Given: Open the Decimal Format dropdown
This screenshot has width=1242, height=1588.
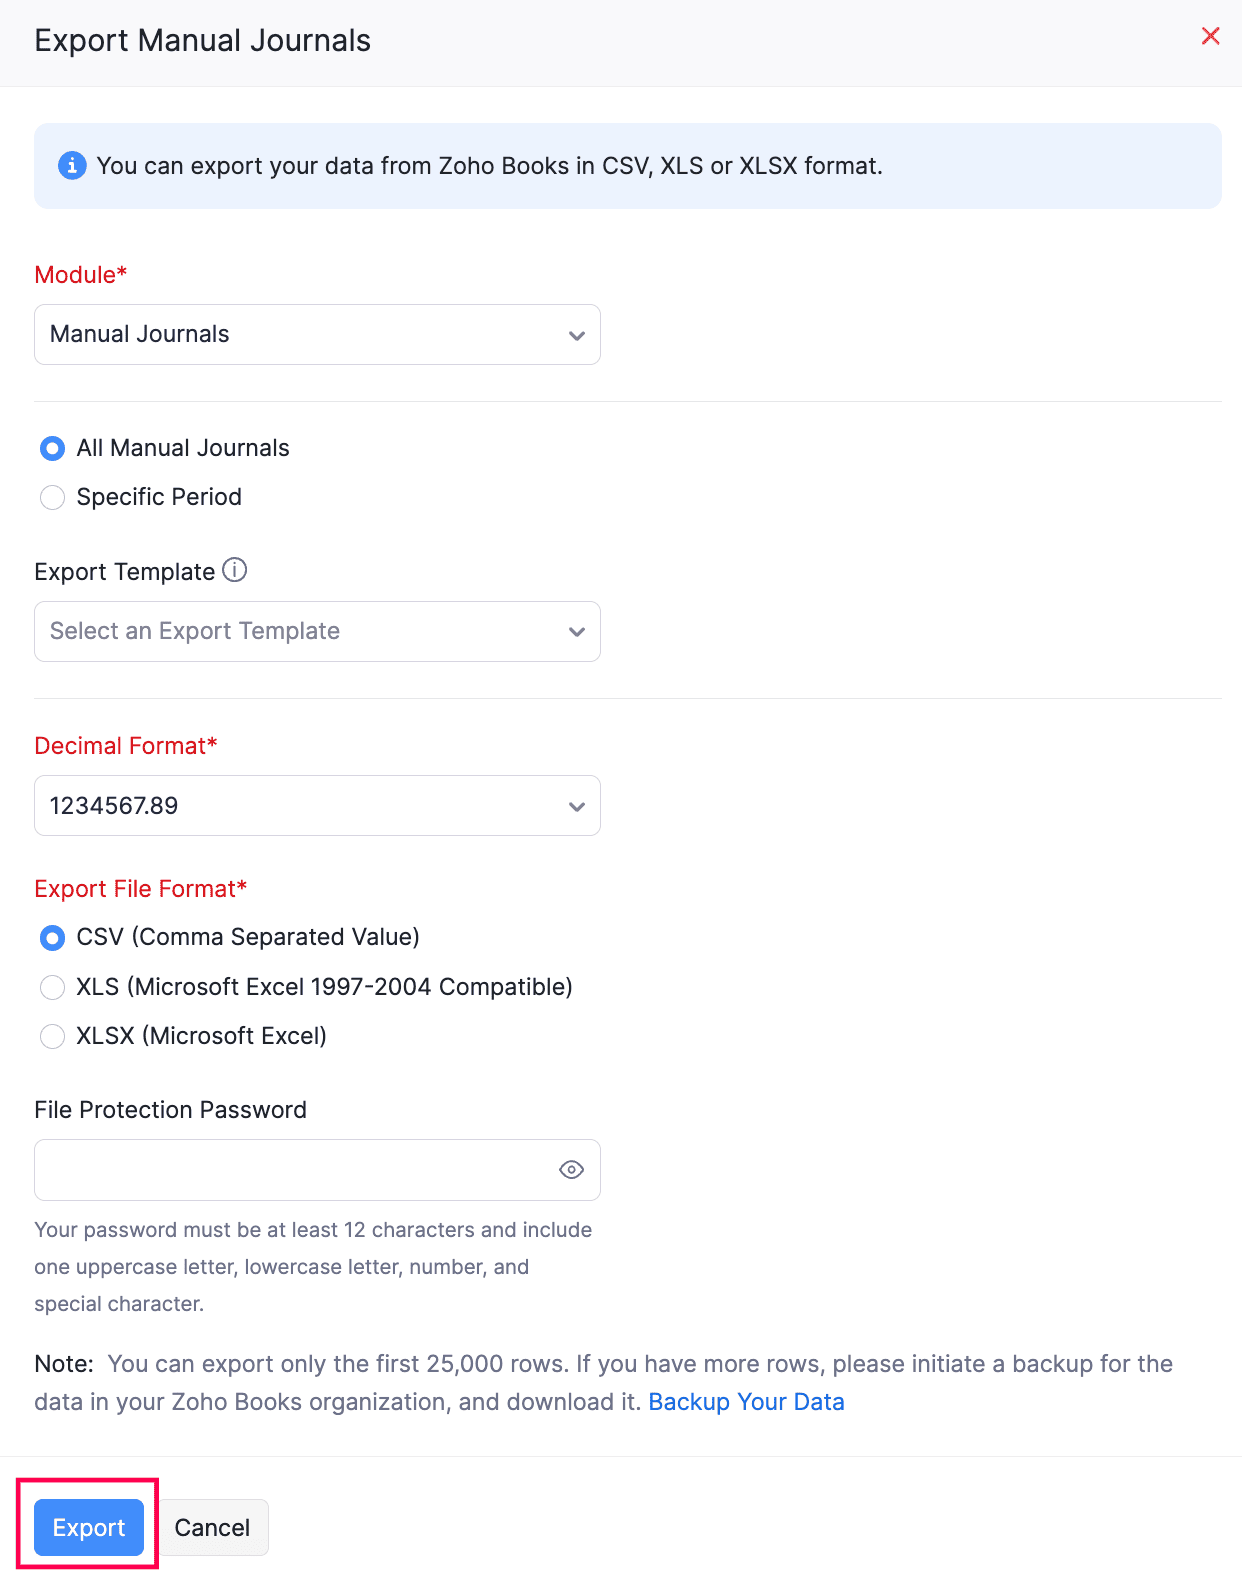Looking at the screenshot, I should point(316,805).
